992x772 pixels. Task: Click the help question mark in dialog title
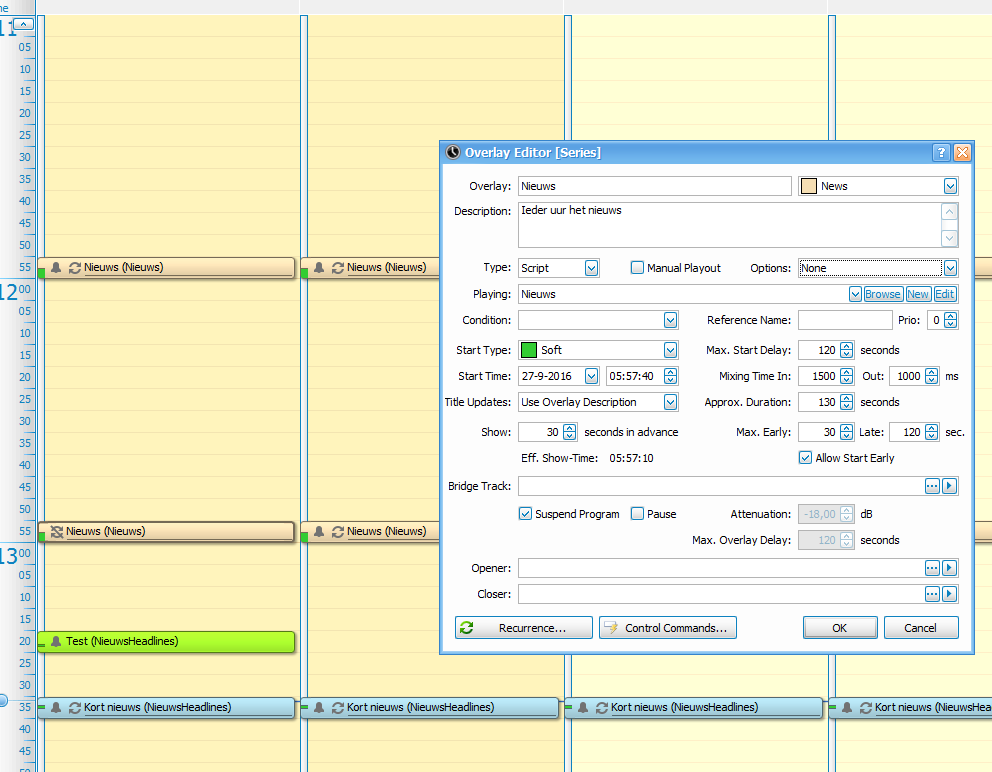[941, 153]
